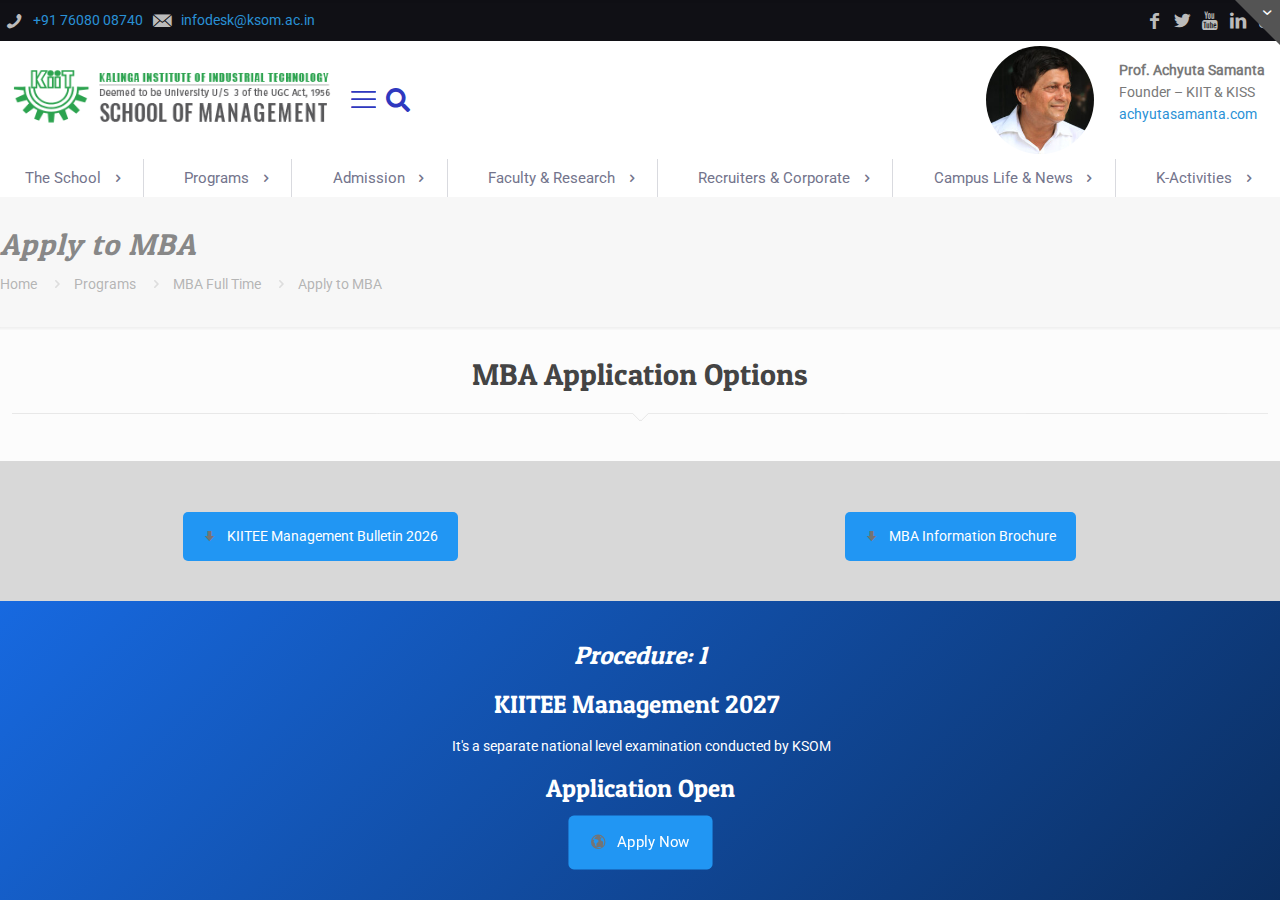Go to Home in the breadcrumb
This screenshot has width=1280, height=900.
(19, 284)
